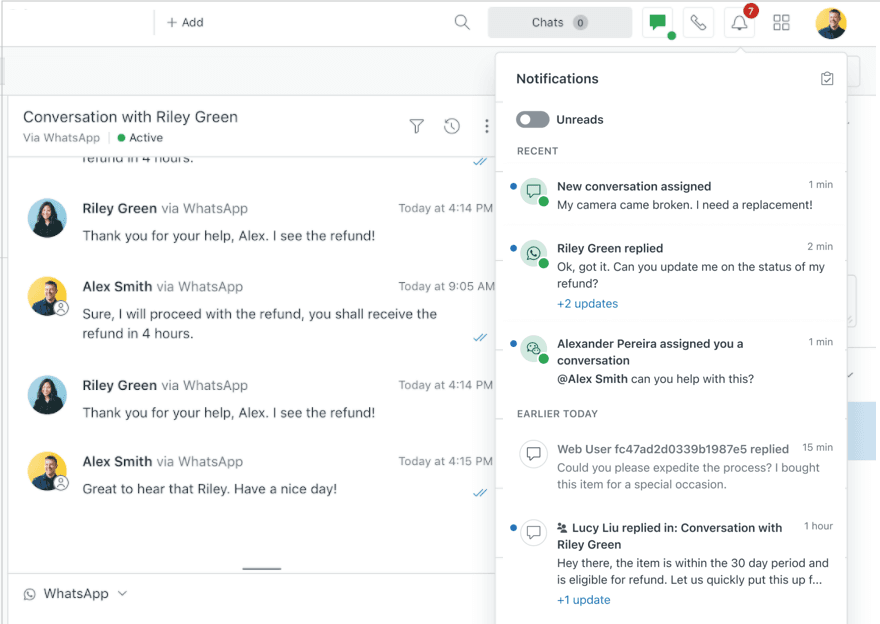This screenshot has width=880, height=624.
Task: Open the filter conversations icon
Action: (416, 126)
